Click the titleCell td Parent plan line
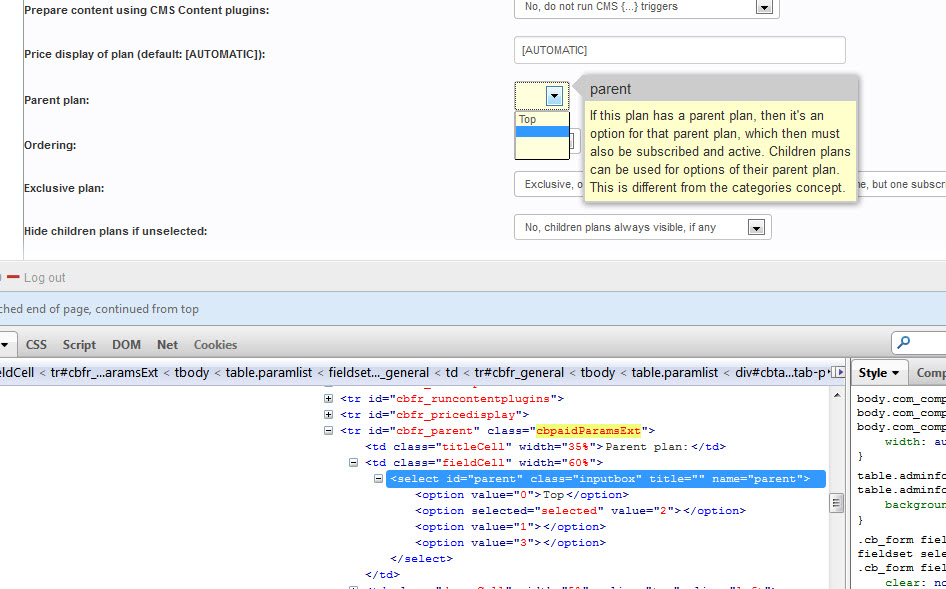This screenshot has height=589, width=946. pyautogui.click(x=545, y=447)
